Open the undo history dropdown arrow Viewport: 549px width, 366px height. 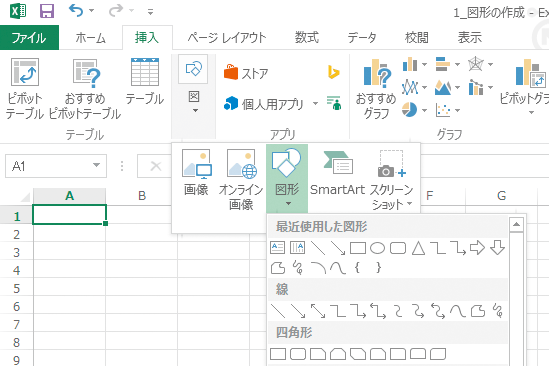(91, 11)
